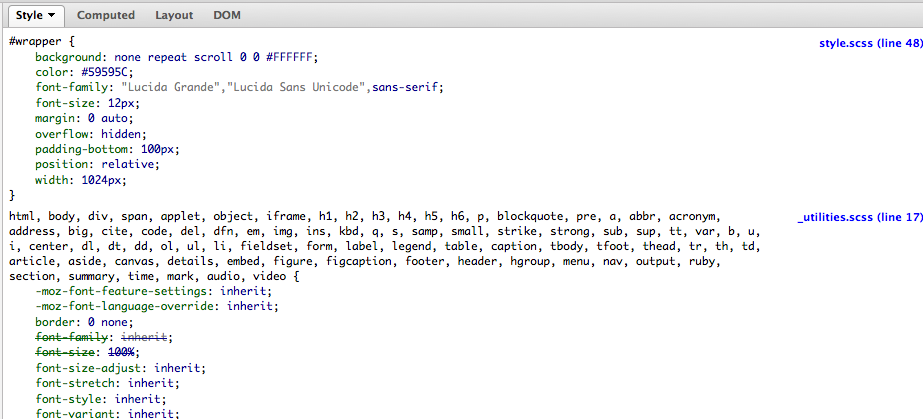Click the background property name under #wrapper
Image resolution: width=923 pixels, height=419 pixels.
(68, 58)
